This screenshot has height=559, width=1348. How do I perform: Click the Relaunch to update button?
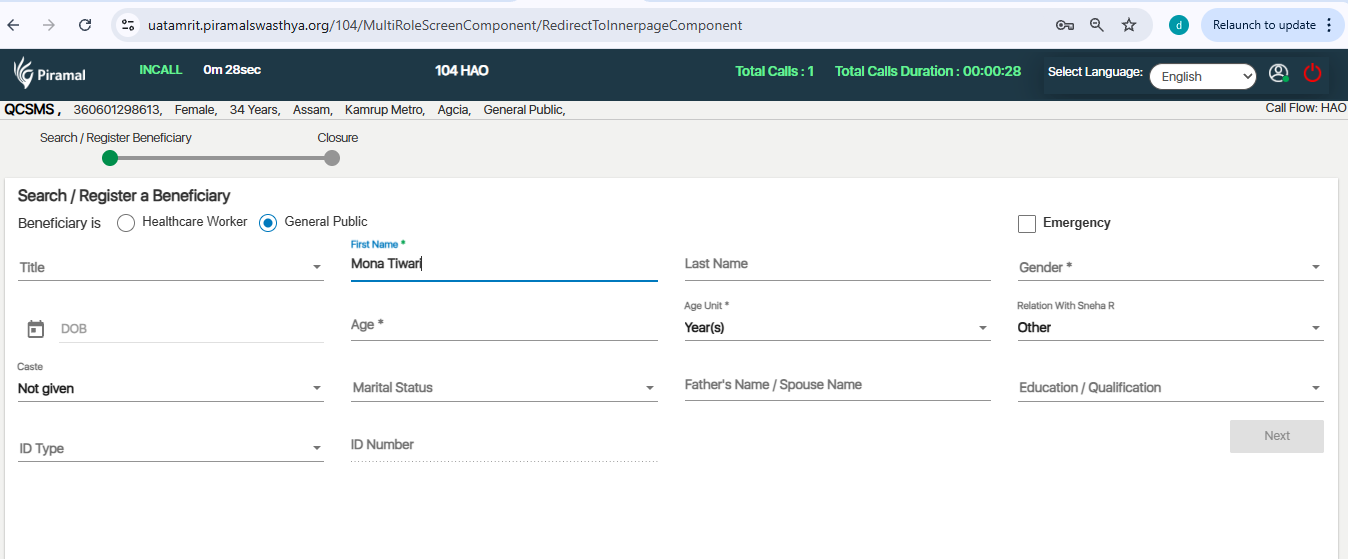pyautogui.click(x=1264, y=25)
